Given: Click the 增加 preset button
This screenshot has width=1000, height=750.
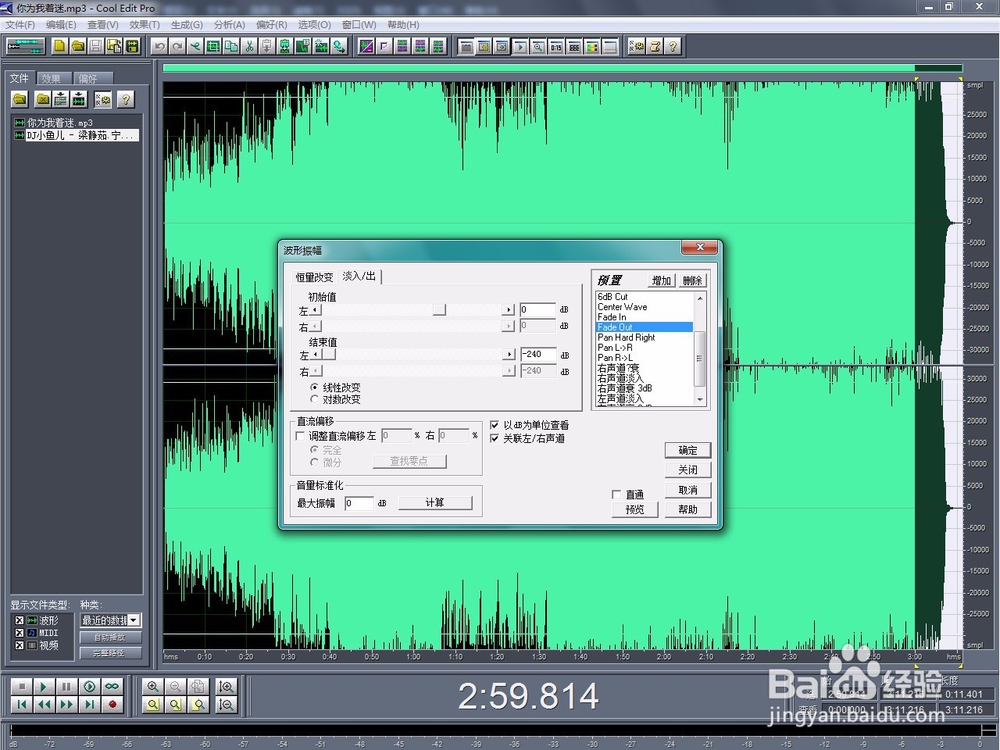Looking at the screenshot, I should coord(661,281).
